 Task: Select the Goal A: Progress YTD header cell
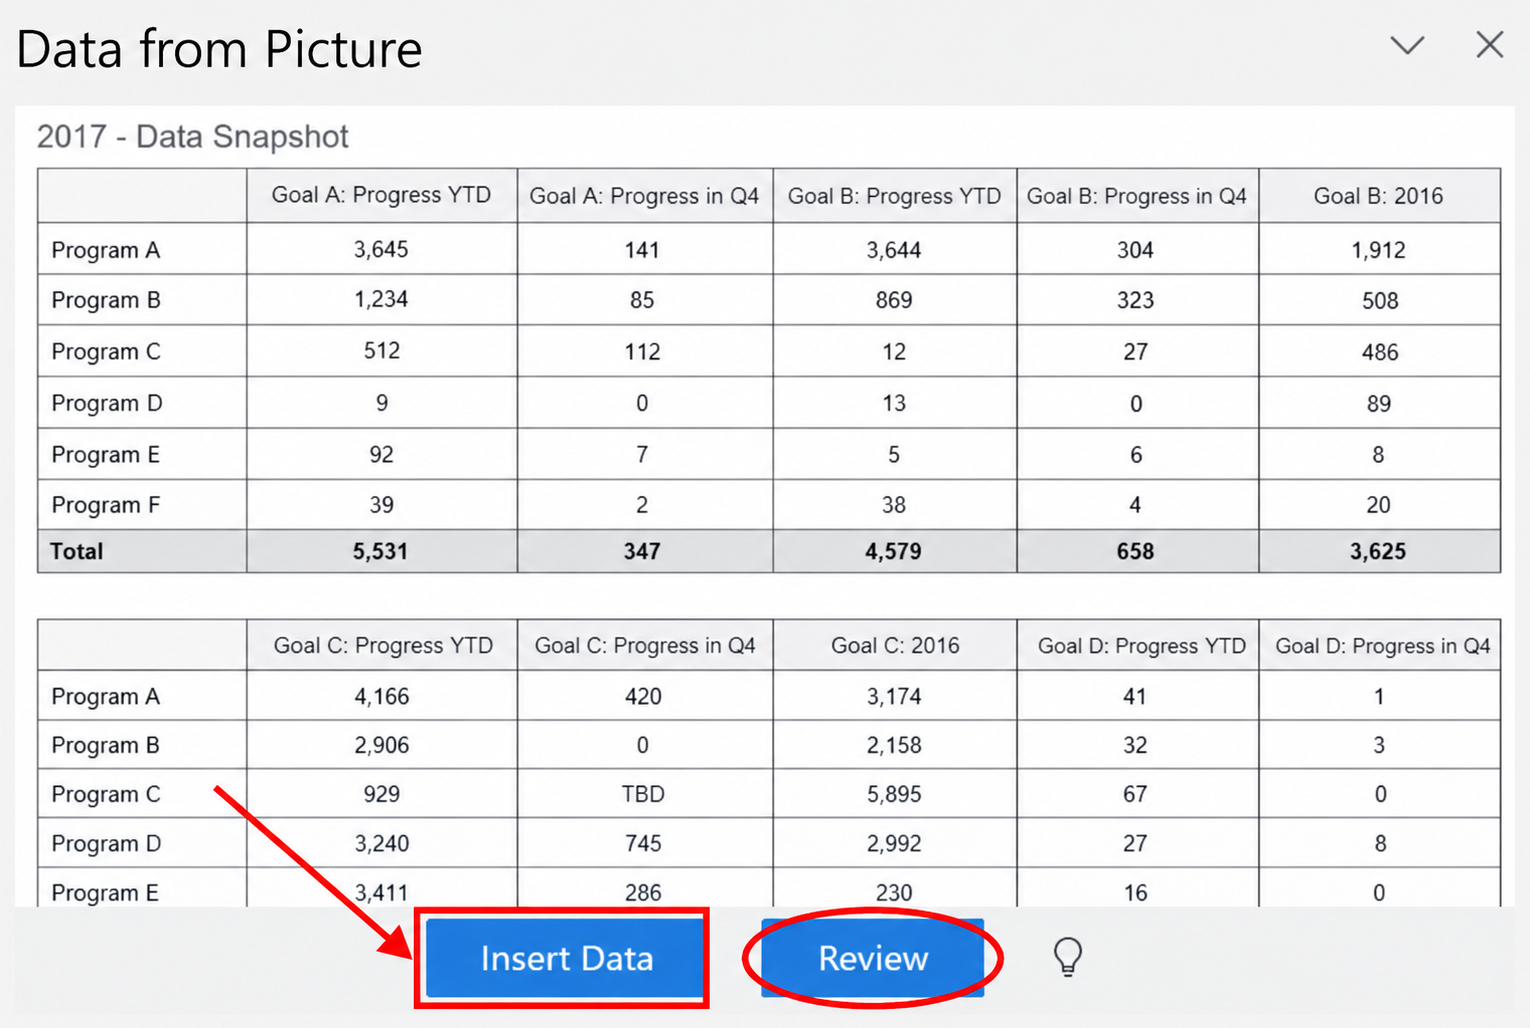[382, 195]
